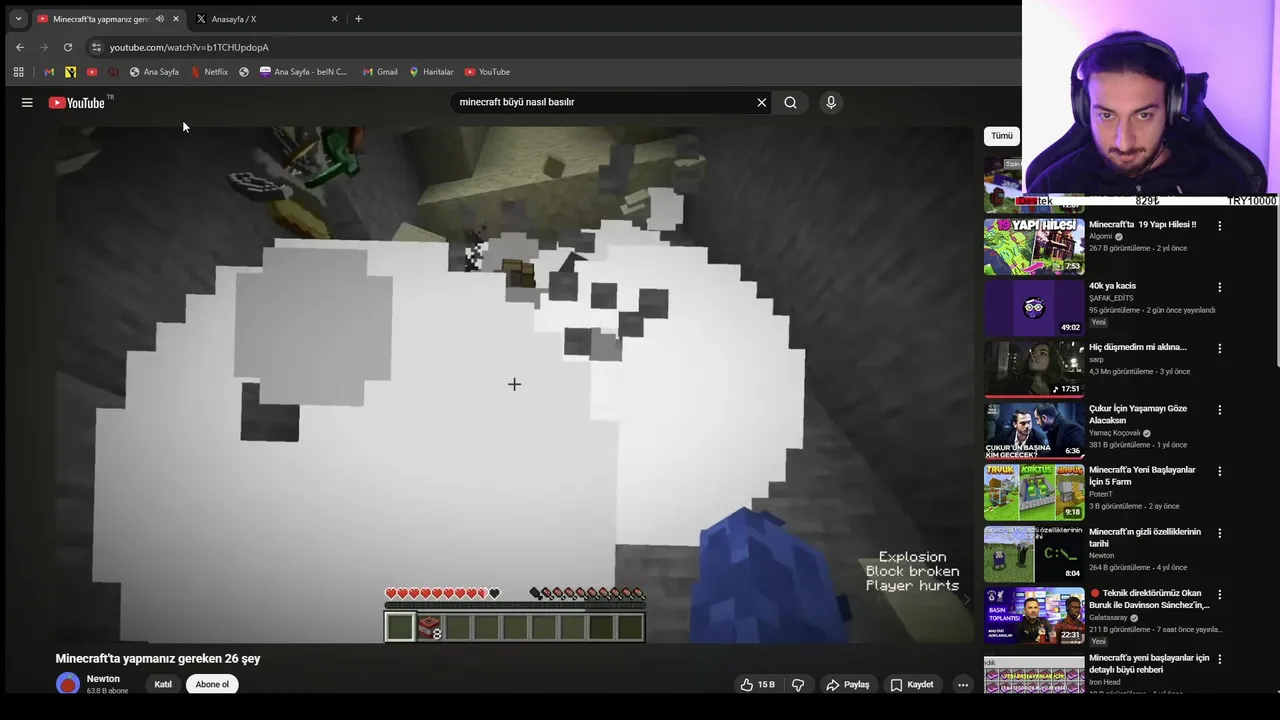The width and height of the screenshot is (1280, 720).
Task: Open more actions menu under the video
Action: tap(962, 685)
